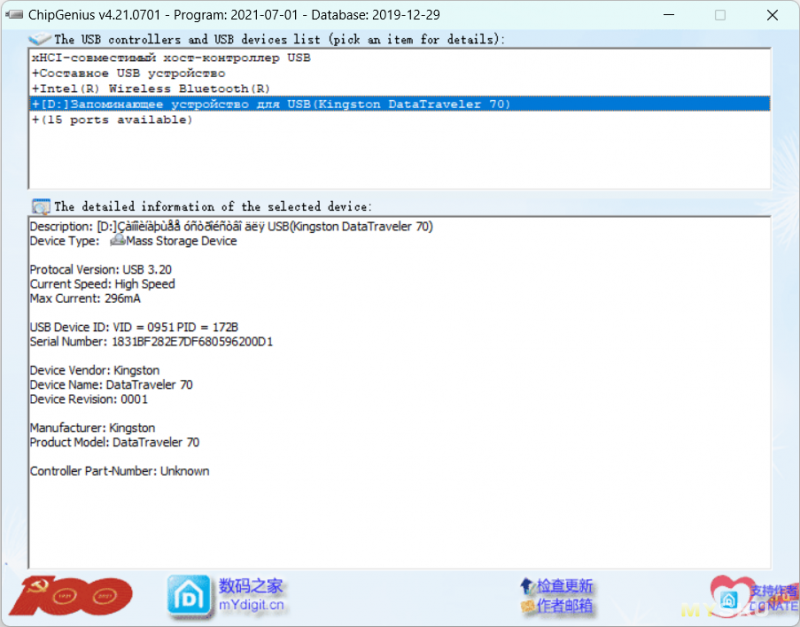
Task: Click the Device Revision: 0001 line
Action: click(x=89, y=399)
